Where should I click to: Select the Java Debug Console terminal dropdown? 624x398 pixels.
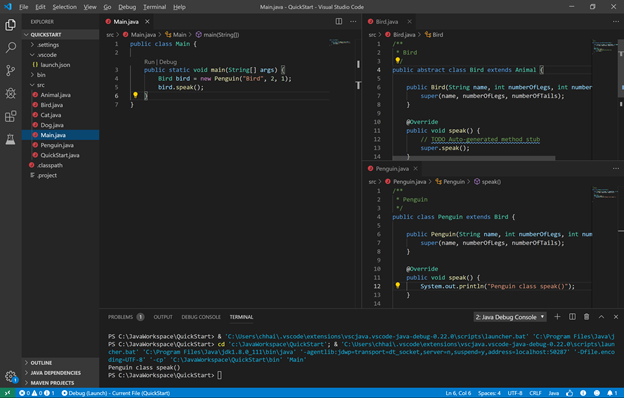(x=510, y=317)
